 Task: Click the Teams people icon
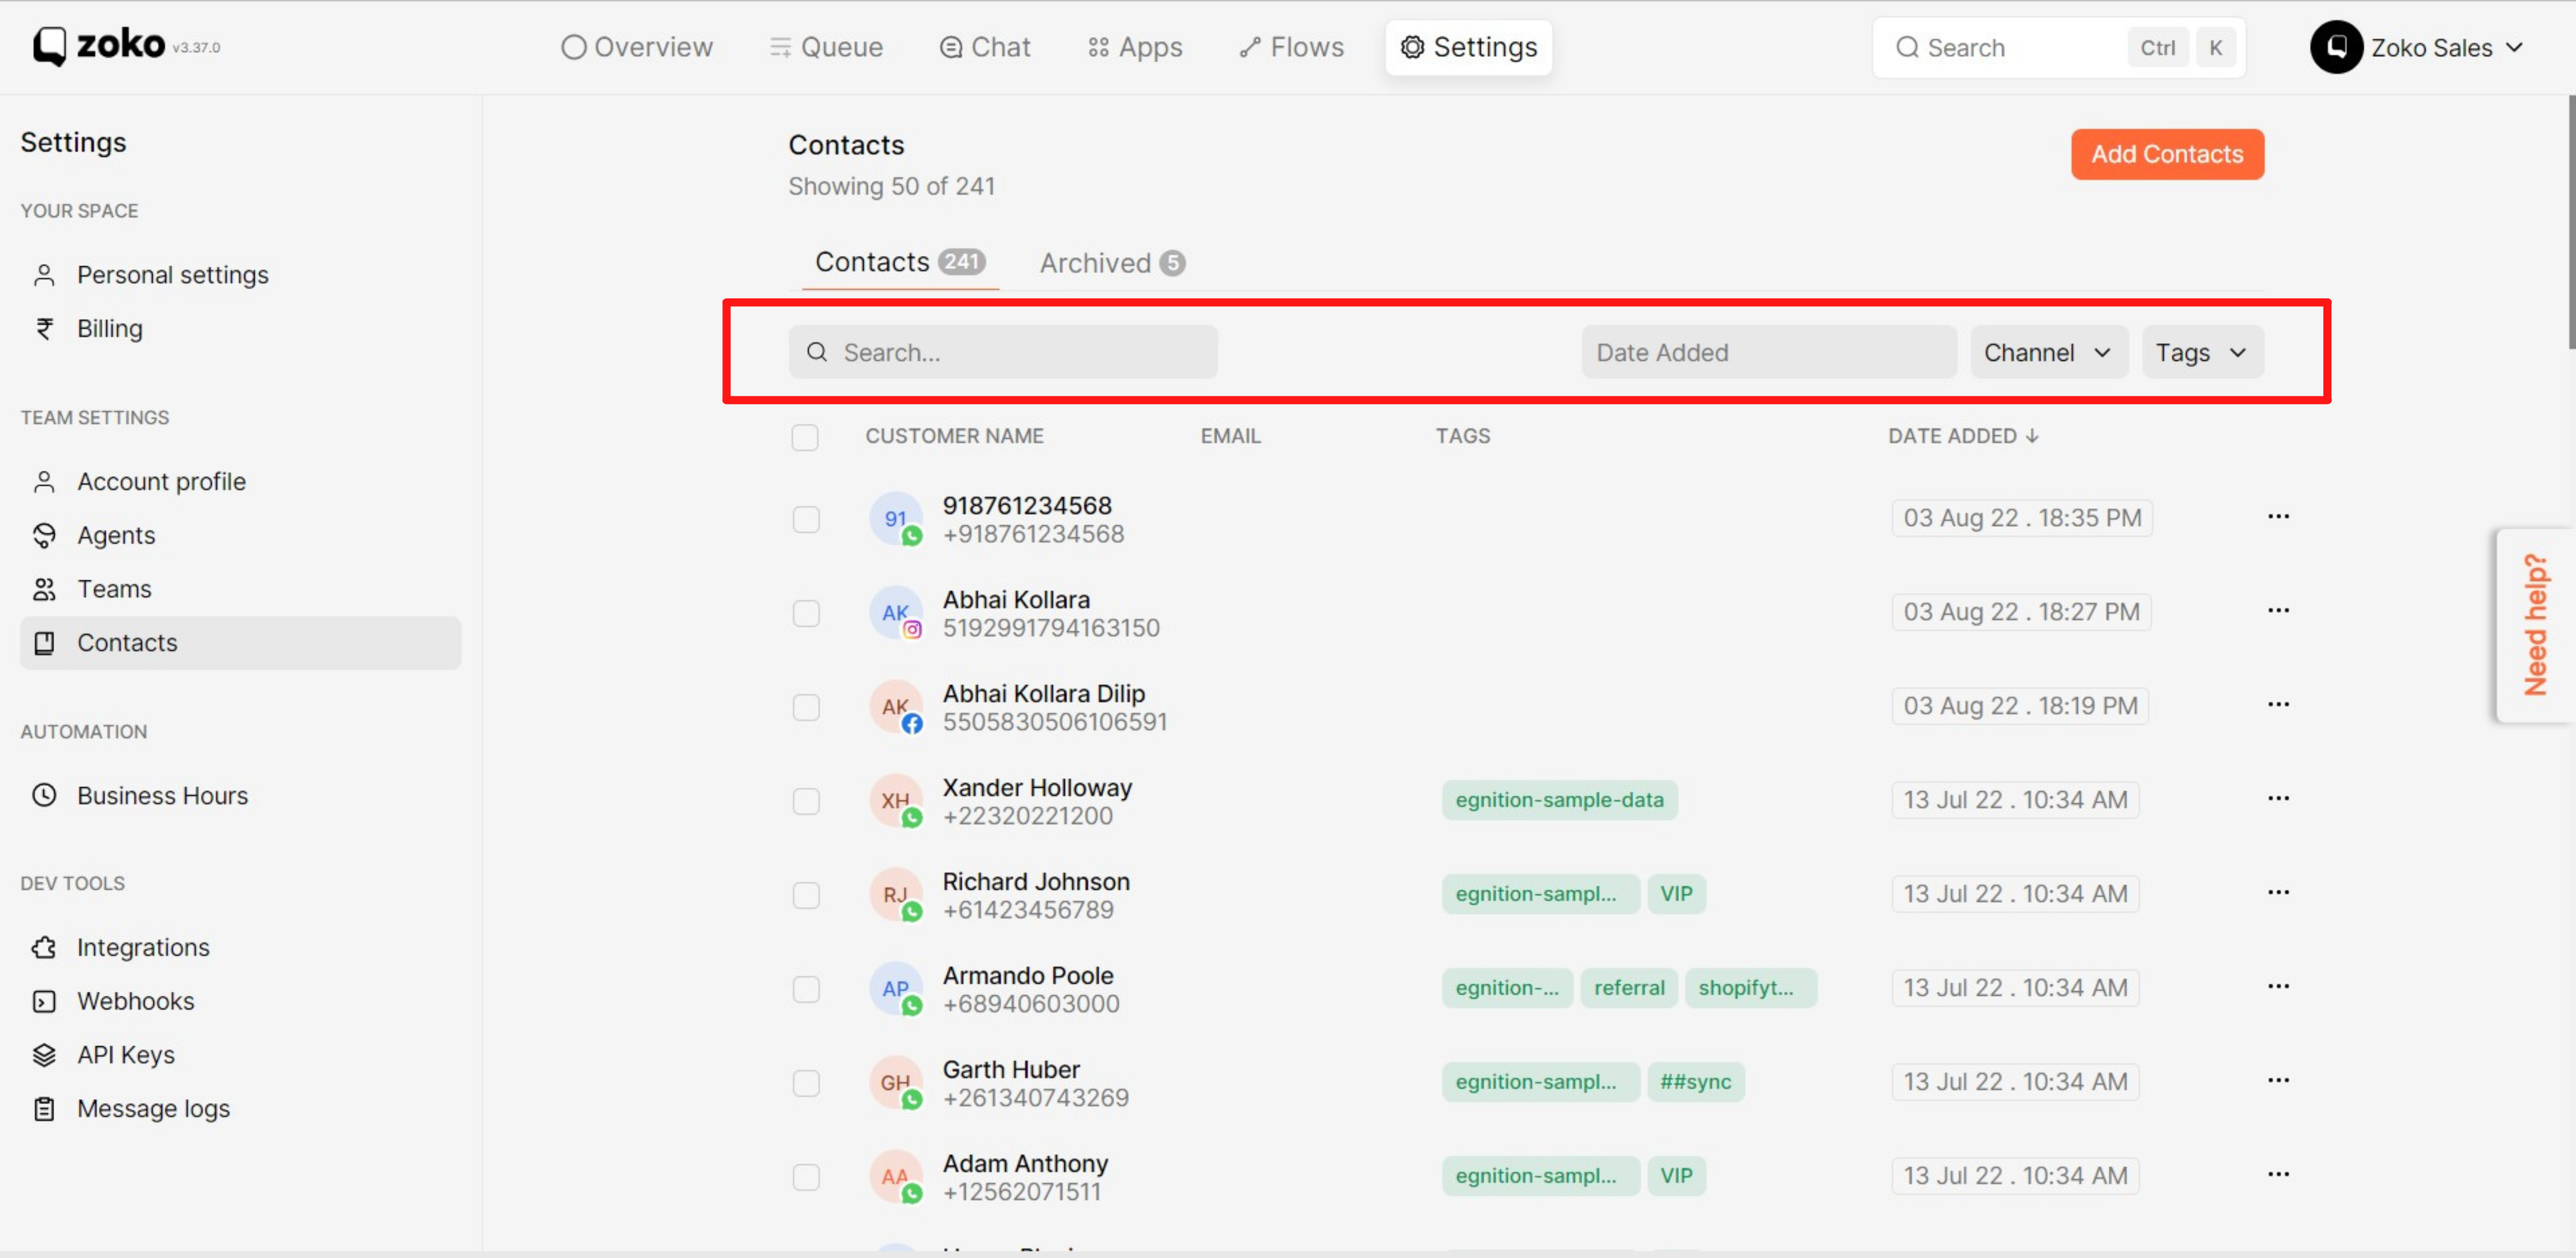(44, 590)
